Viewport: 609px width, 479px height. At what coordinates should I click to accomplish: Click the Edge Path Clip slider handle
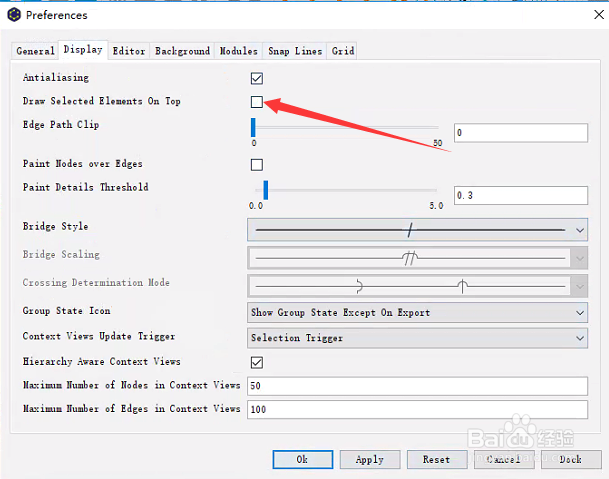(253, 127)
